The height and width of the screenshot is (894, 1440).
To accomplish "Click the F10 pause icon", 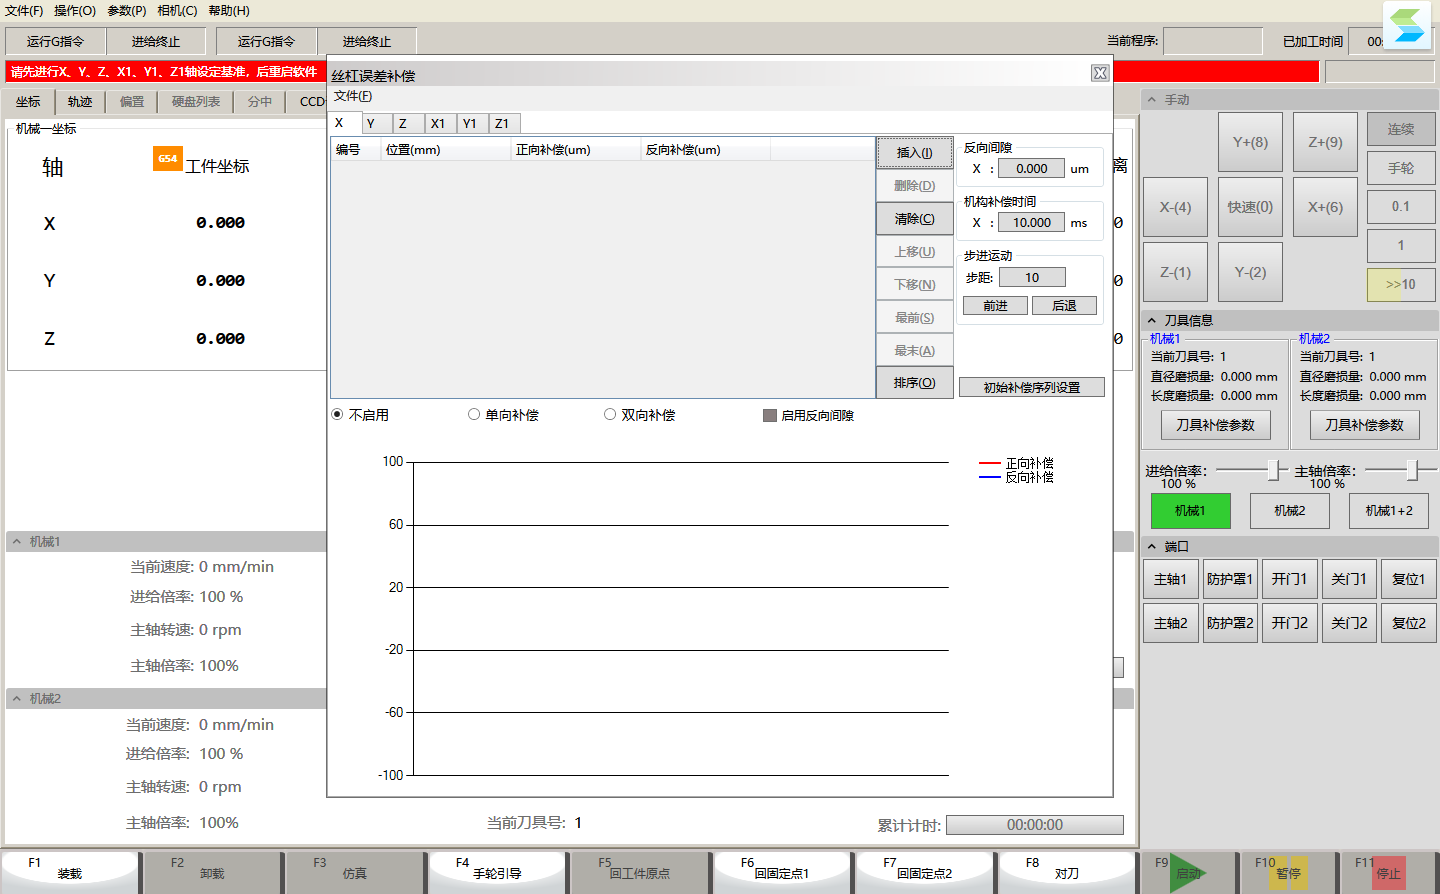I will click(1289, 873).
